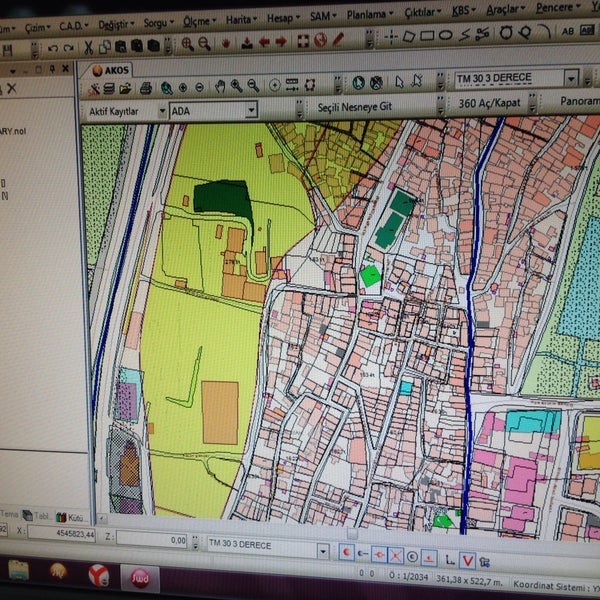Expand overflow of the clipboard toolbar

[x=168, y=46]
